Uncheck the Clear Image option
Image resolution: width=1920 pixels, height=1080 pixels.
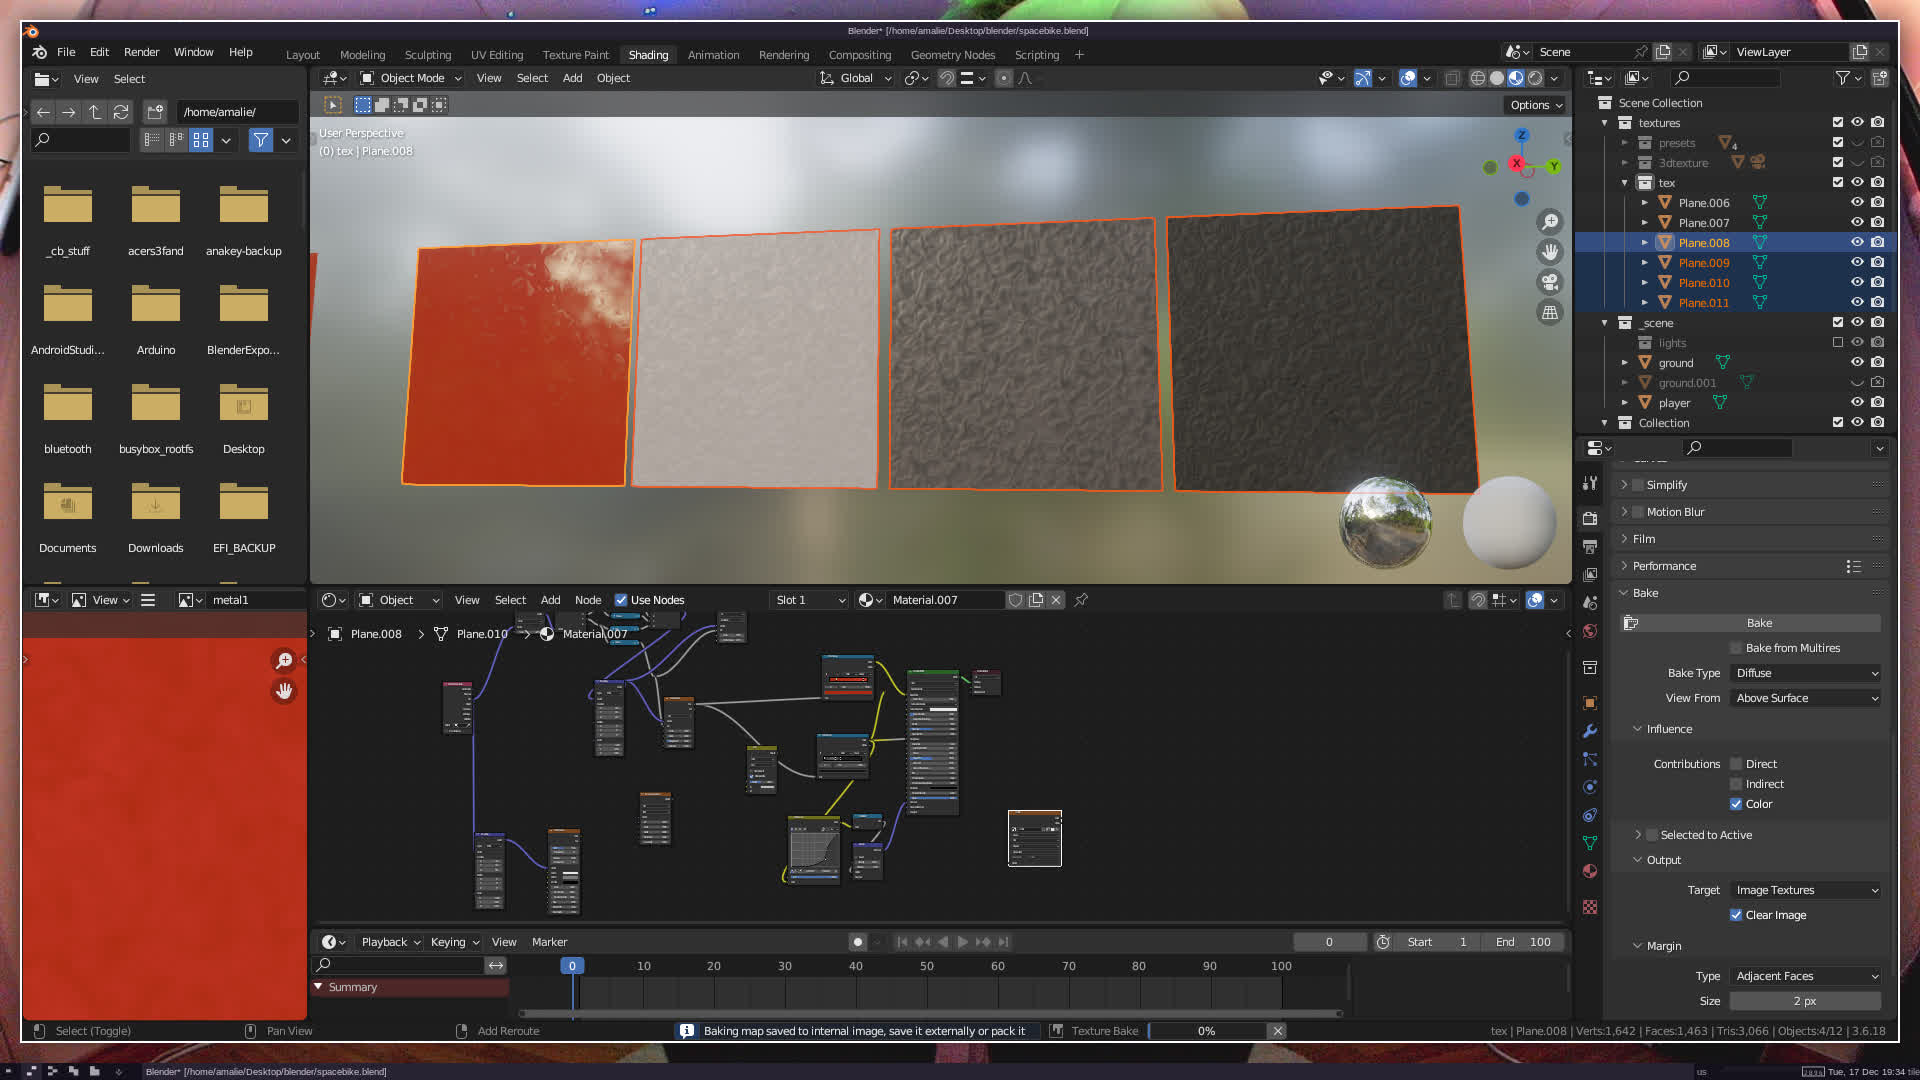point(1736,915)
